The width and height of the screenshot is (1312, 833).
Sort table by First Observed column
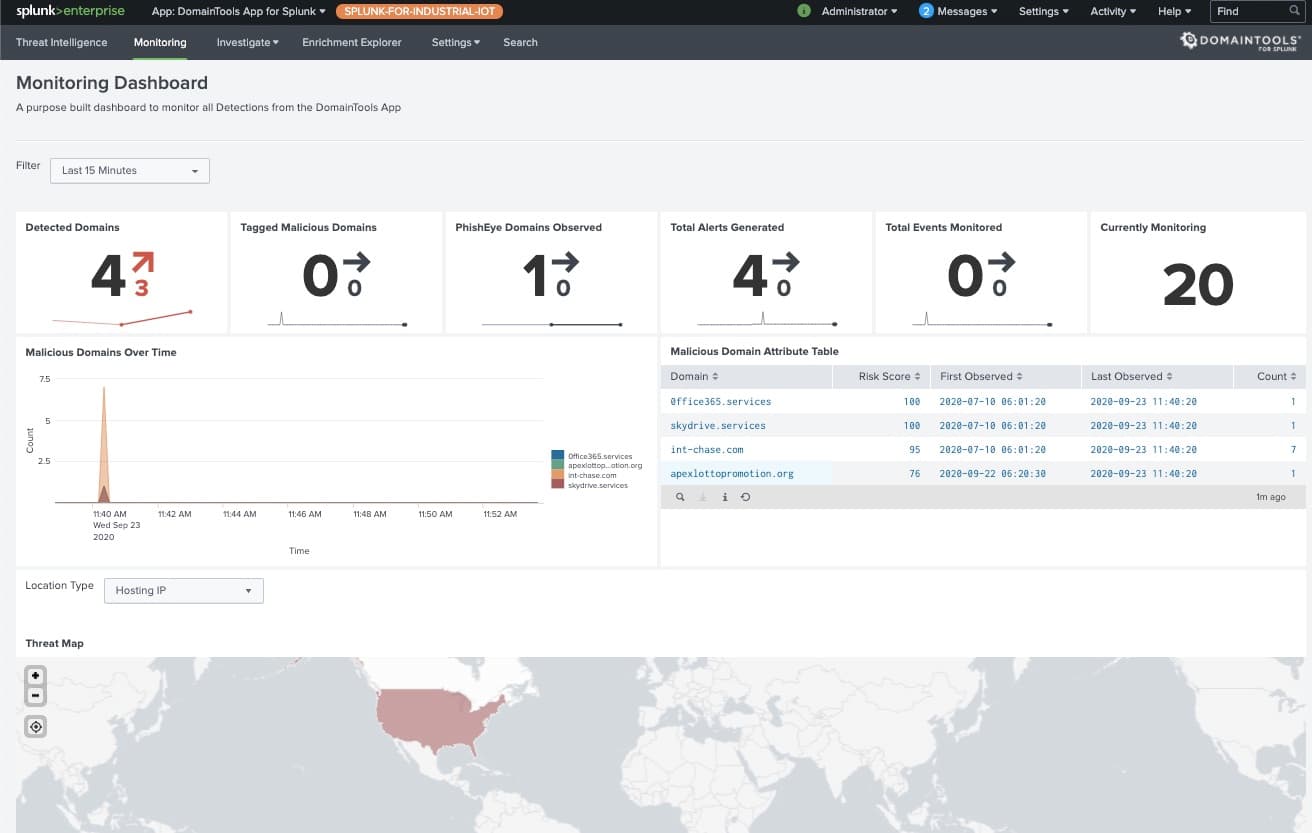(1006, 376)
